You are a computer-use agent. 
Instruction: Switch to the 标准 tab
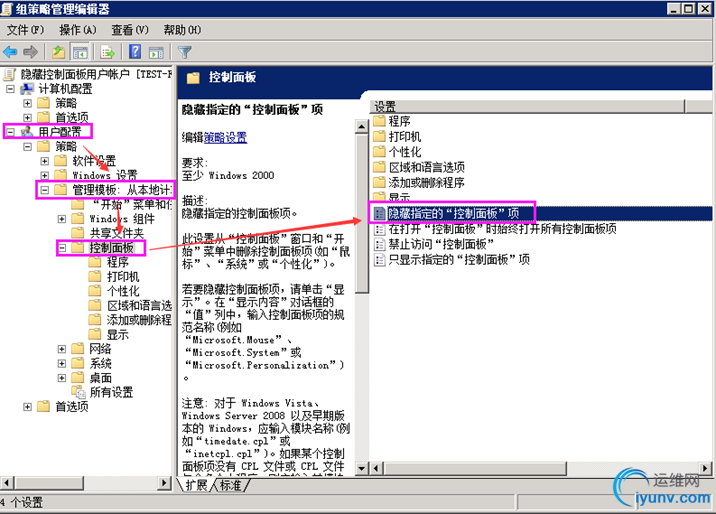pos(231,485)
